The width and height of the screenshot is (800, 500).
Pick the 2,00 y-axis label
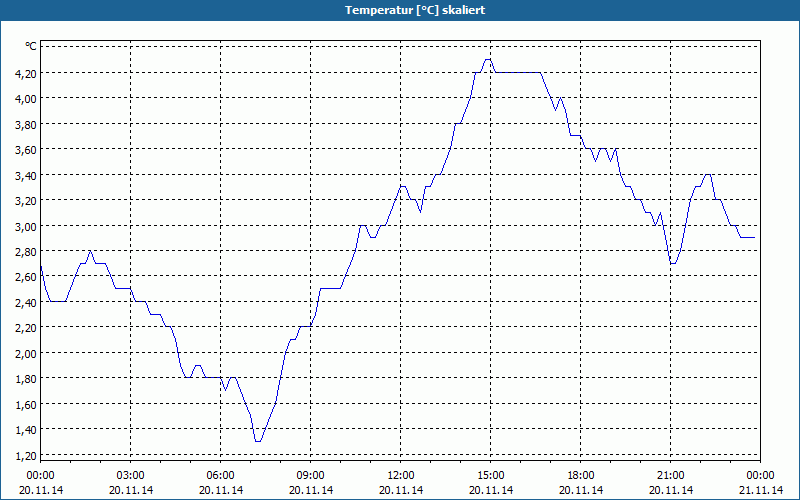[26, 353]
